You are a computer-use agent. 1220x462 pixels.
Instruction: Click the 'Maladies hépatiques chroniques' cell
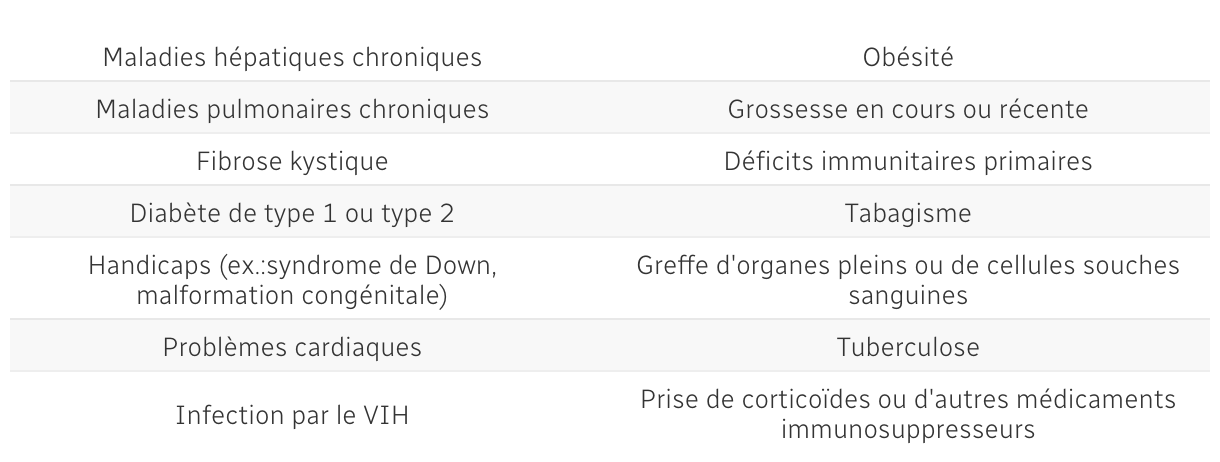click(292, 57)
